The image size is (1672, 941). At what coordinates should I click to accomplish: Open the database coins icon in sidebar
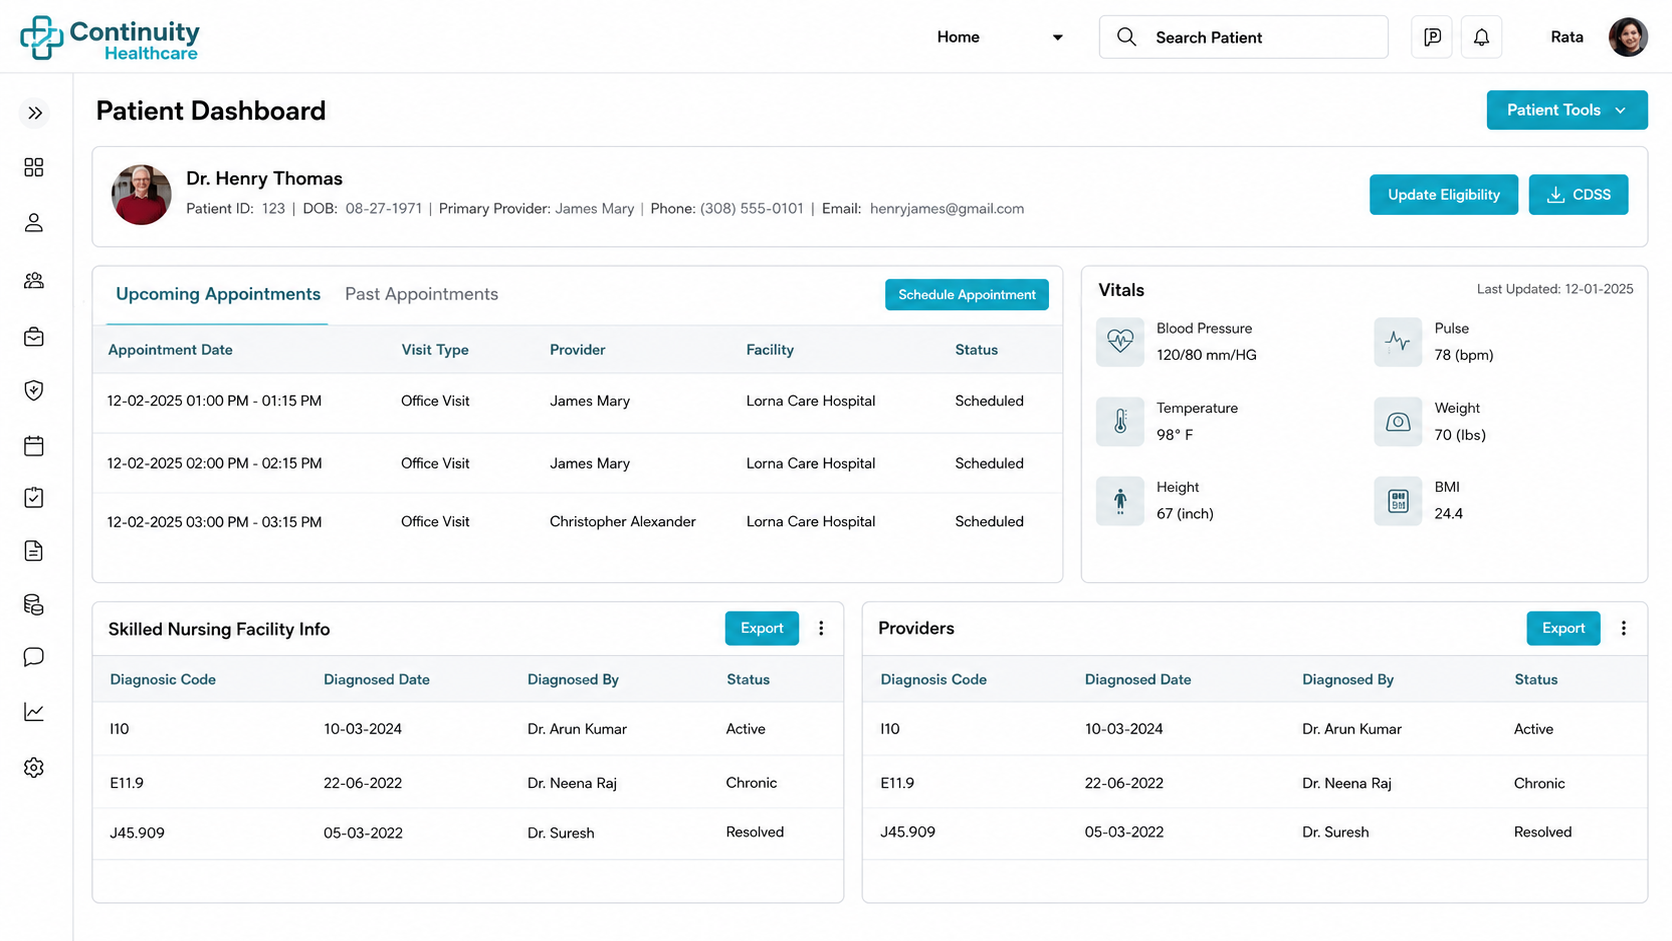click(34, 604)
